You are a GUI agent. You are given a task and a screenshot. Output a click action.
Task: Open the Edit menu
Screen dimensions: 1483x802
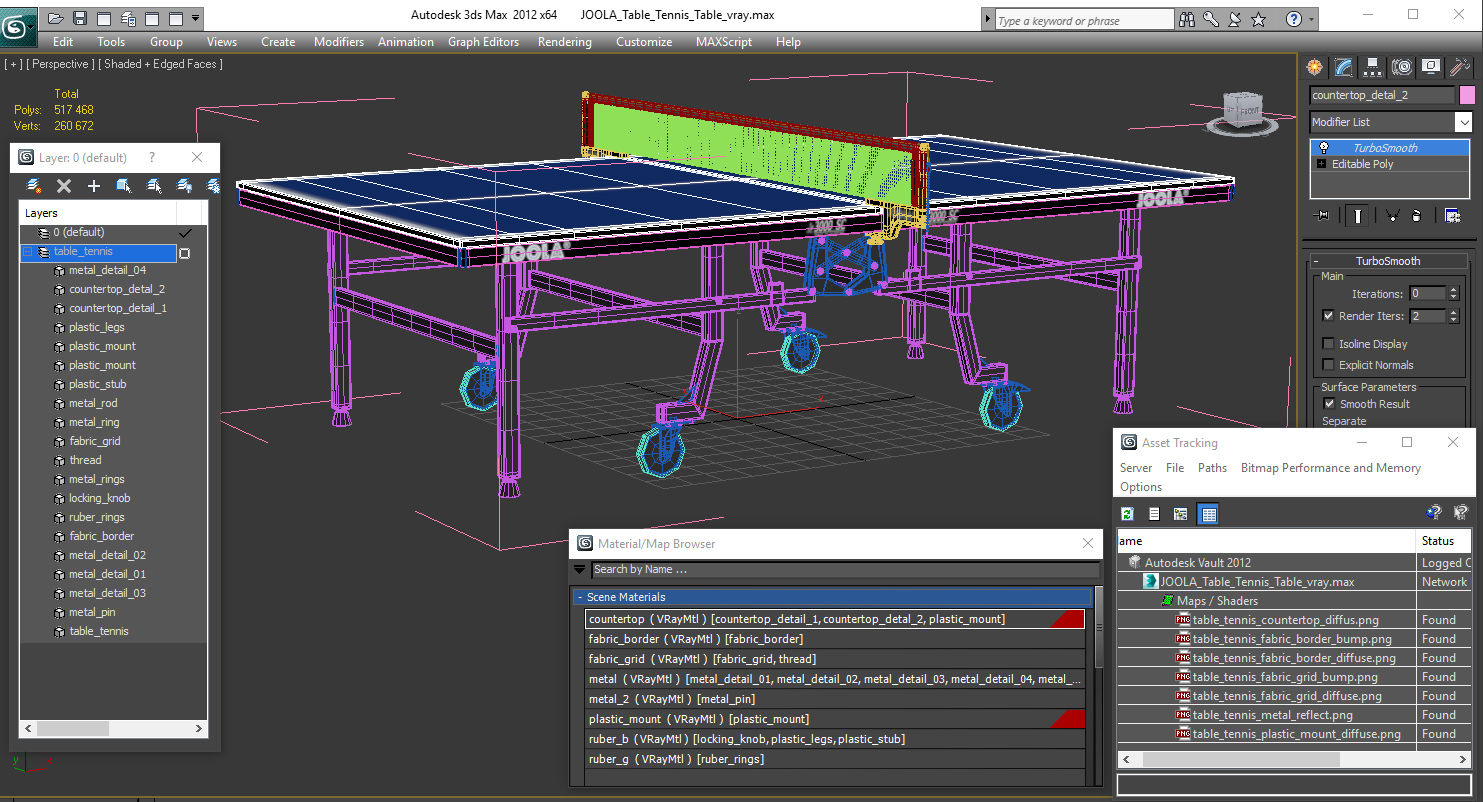coord(63,42)
